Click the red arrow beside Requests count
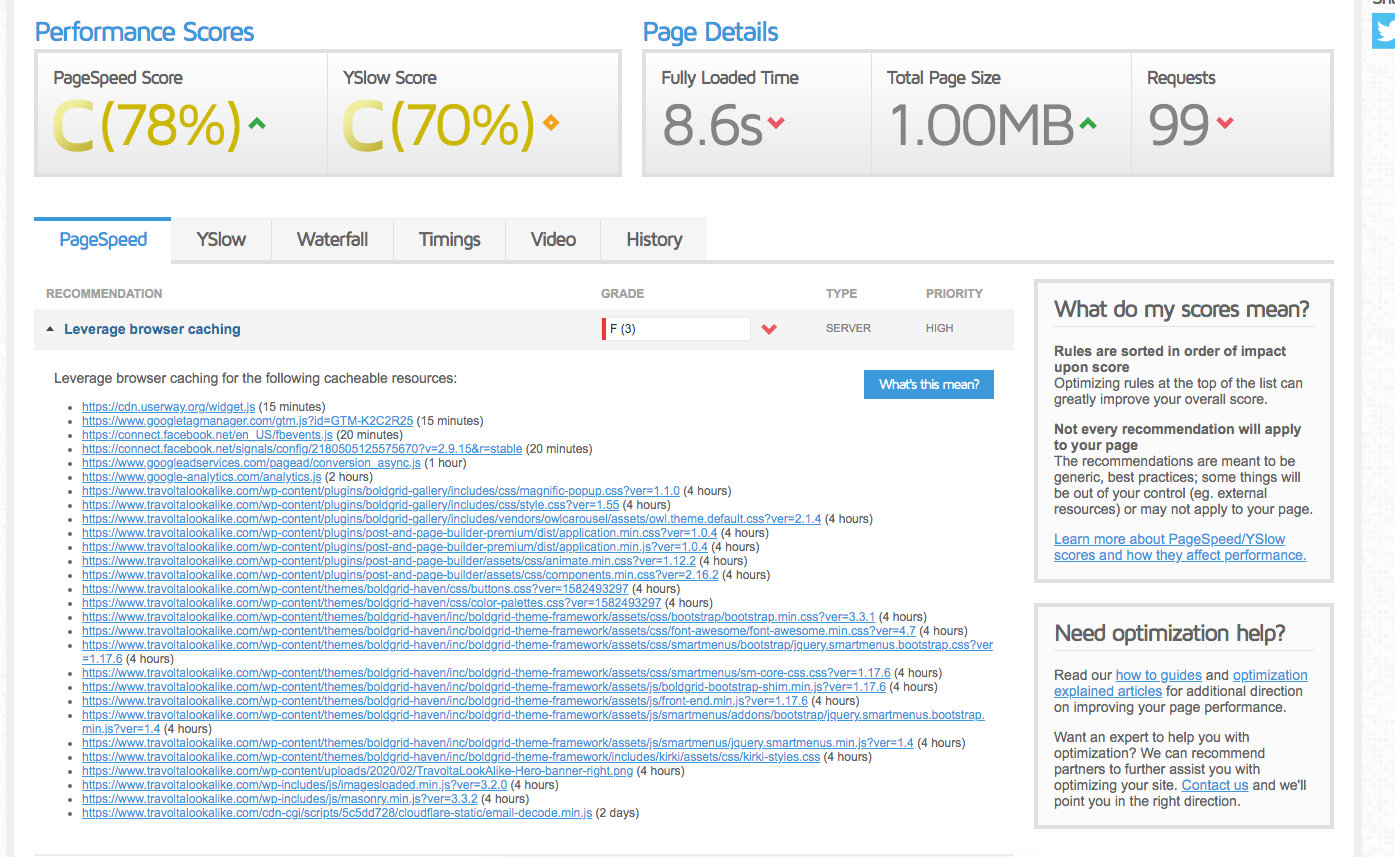This screenshot has height=857, width=1395. [x=1225, y=123]
